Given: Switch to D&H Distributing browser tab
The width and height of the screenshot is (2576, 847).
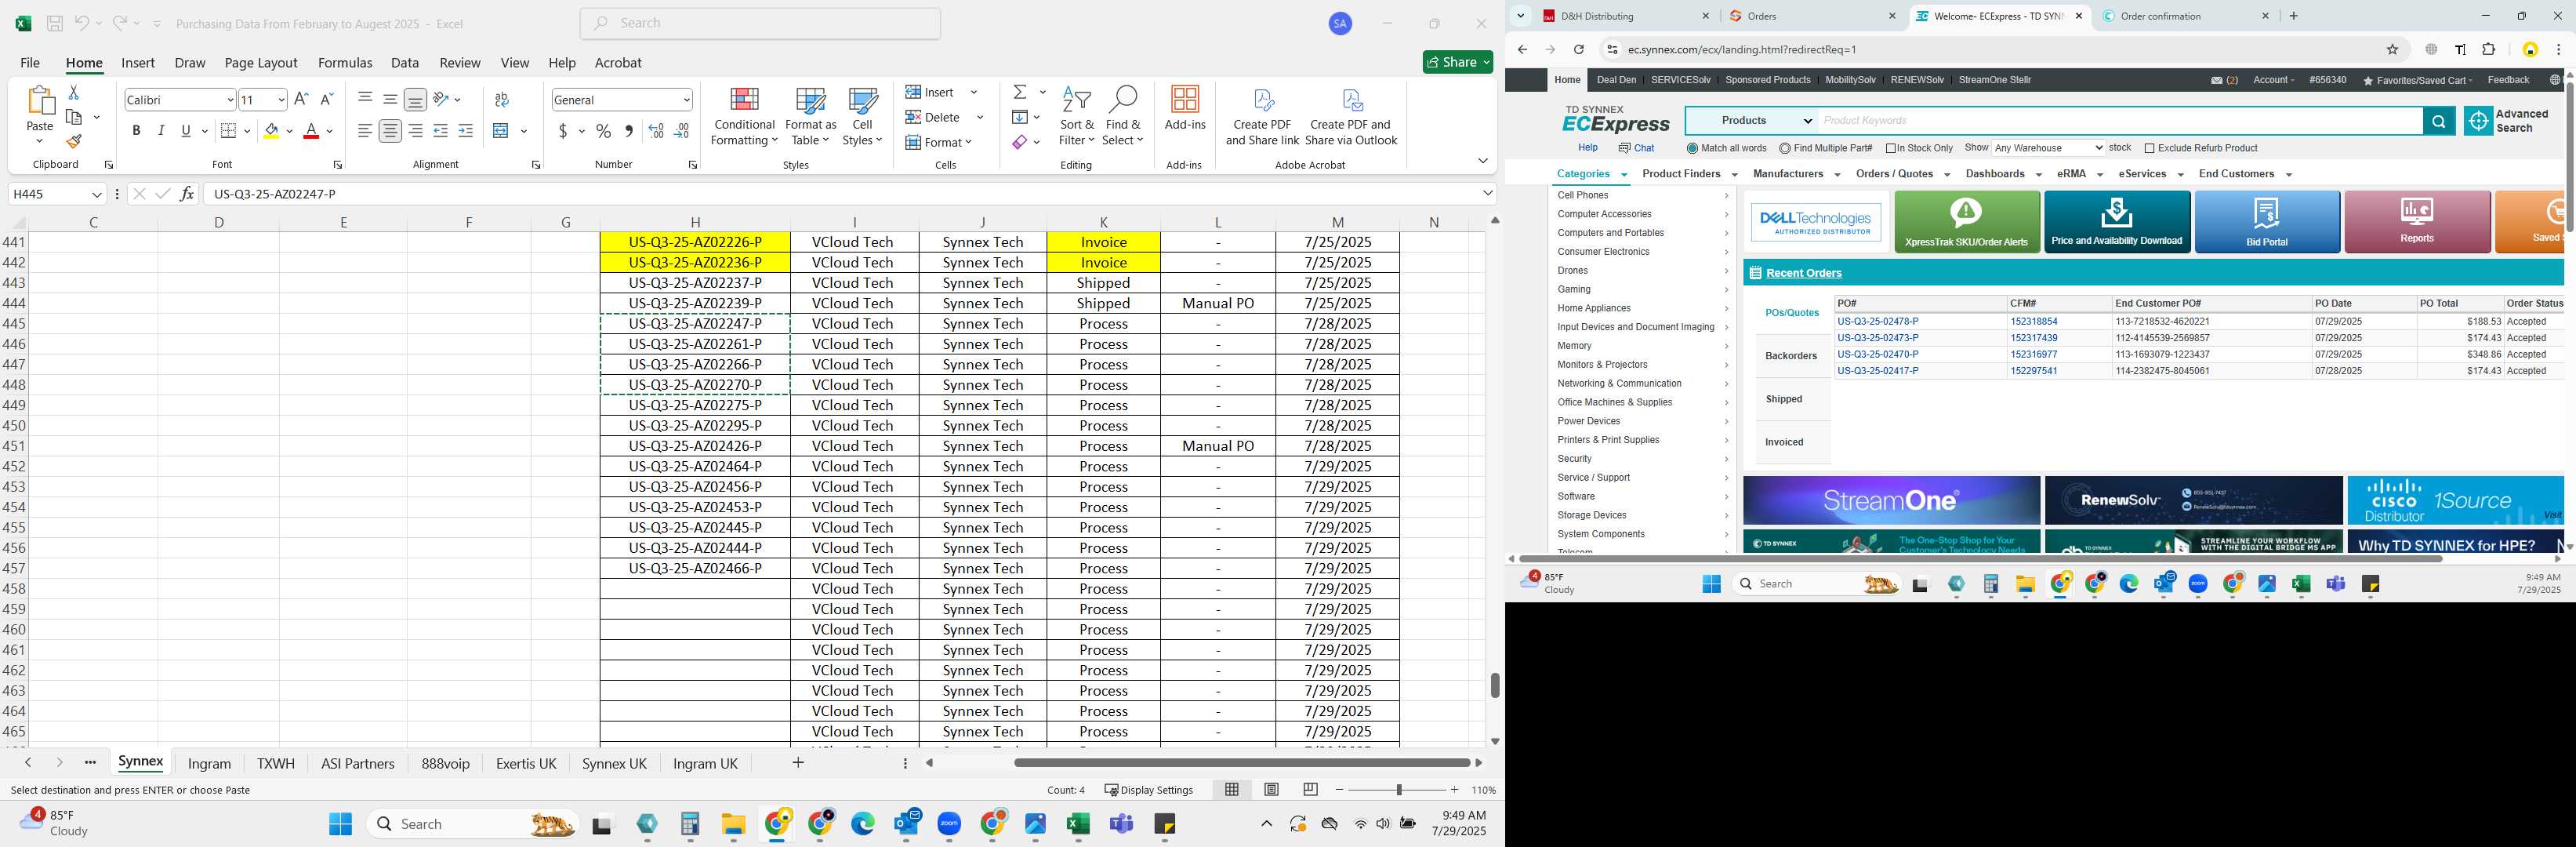Looking at the screenshot, I should pyautogui.click(x=1625, y=16).
